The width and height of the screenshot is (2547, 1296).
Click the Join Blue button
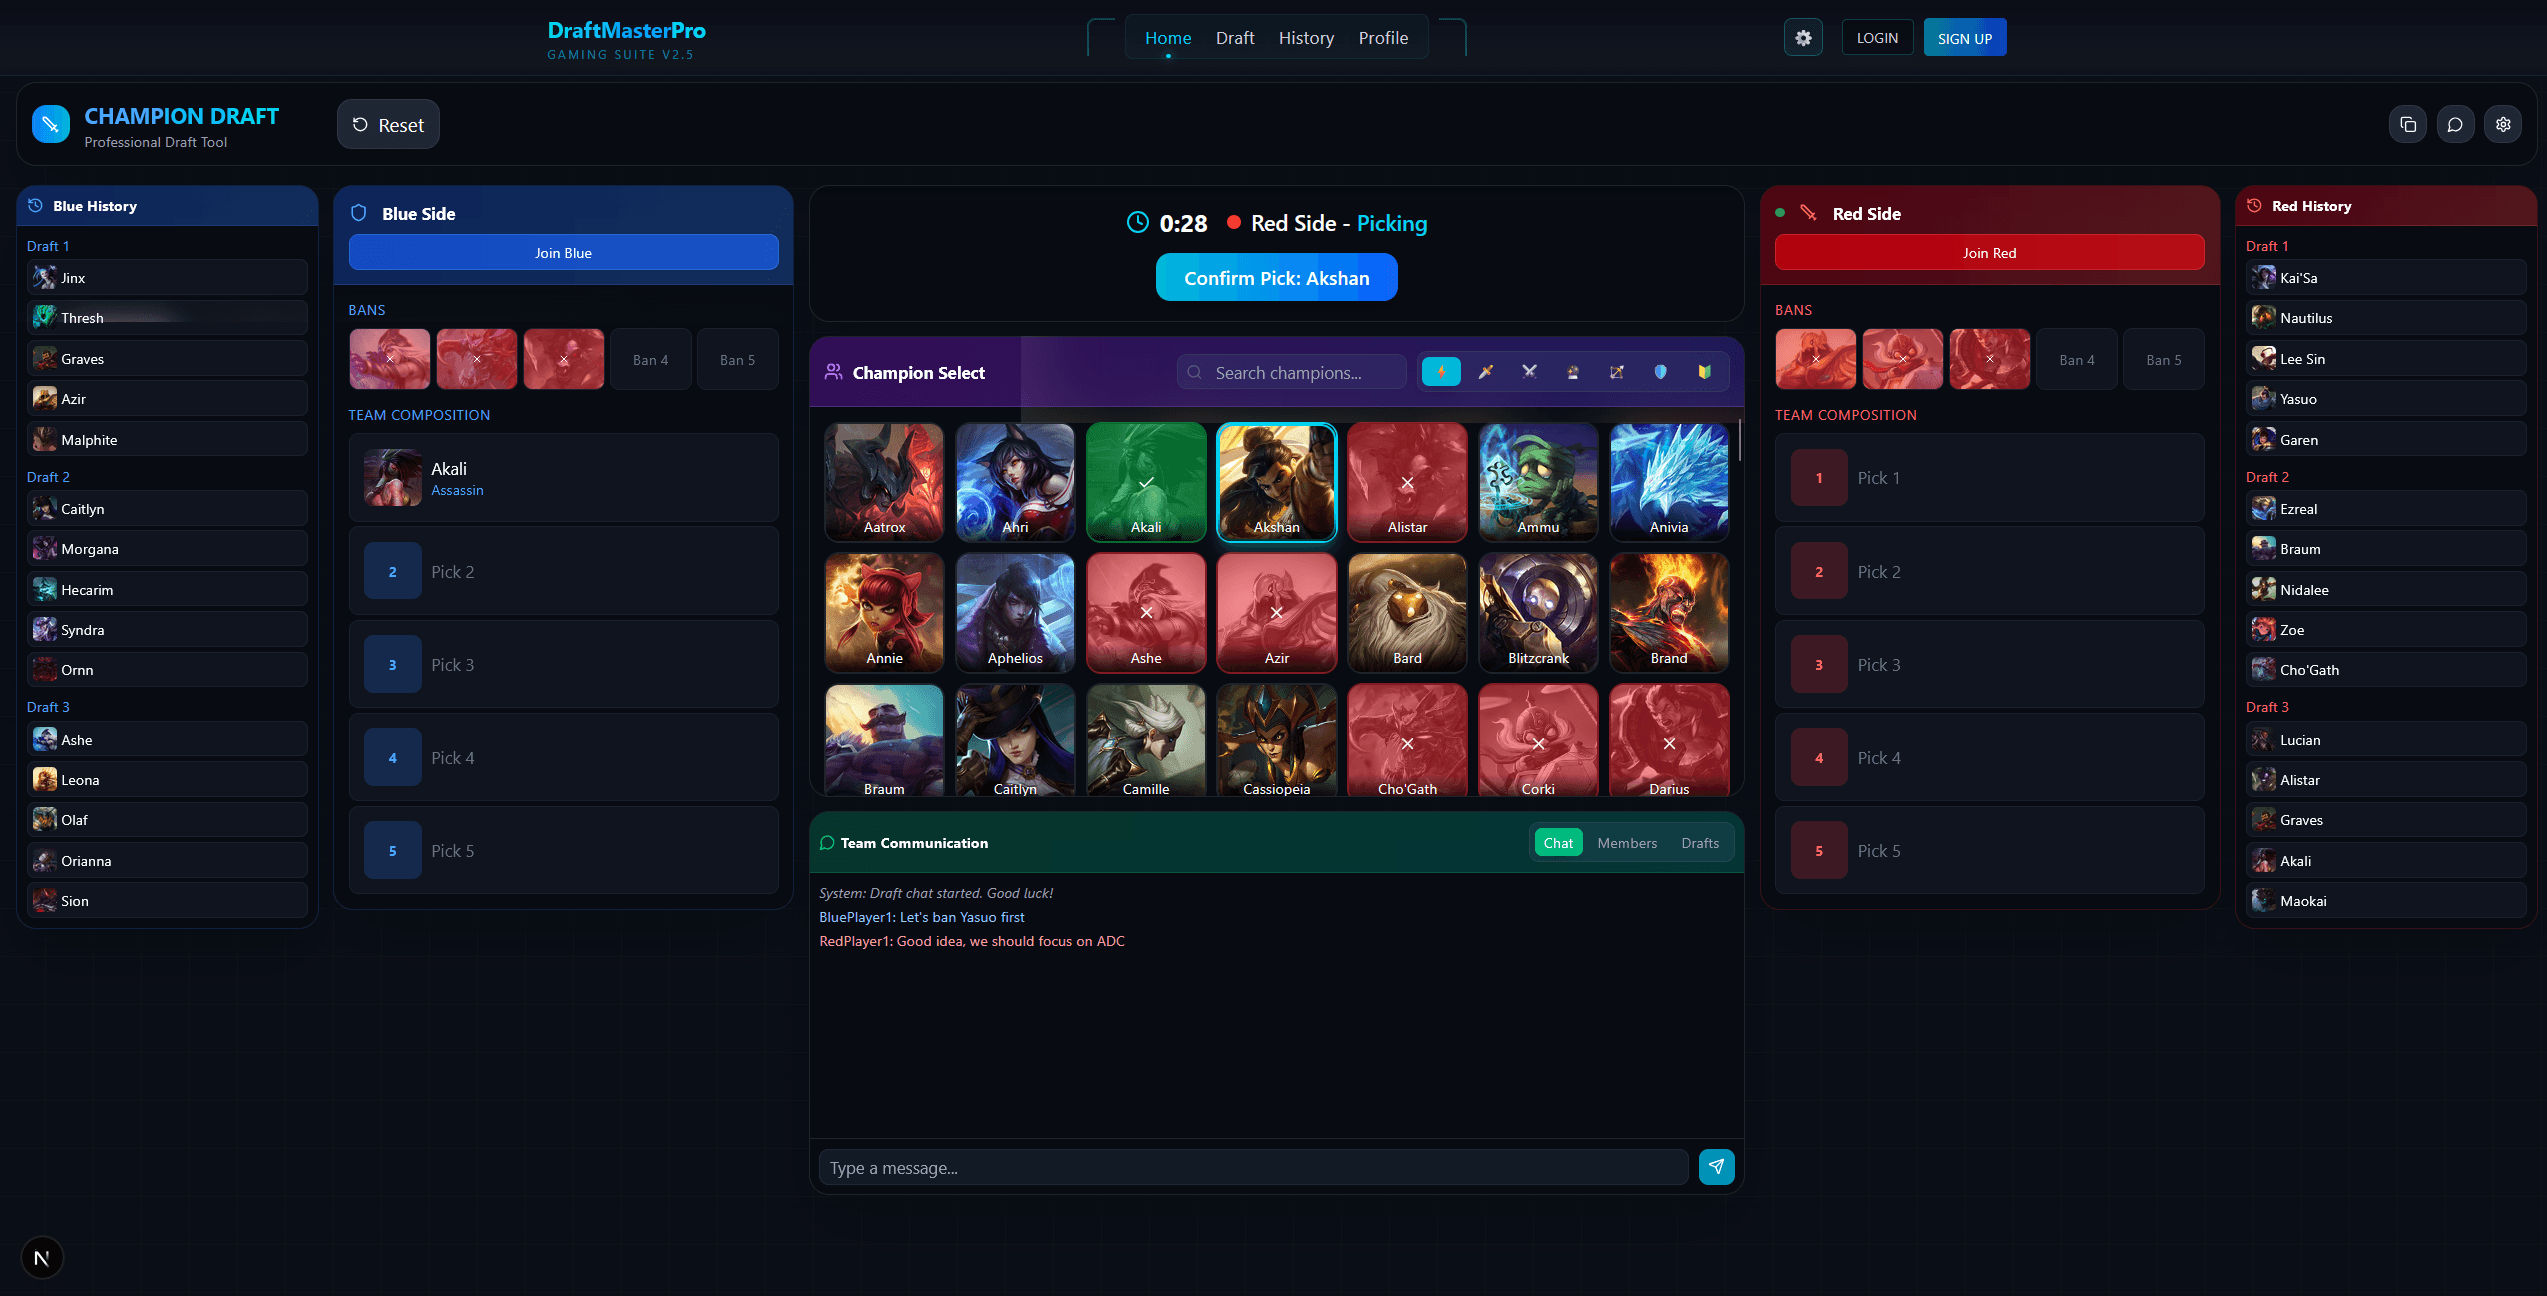[564, 253]
